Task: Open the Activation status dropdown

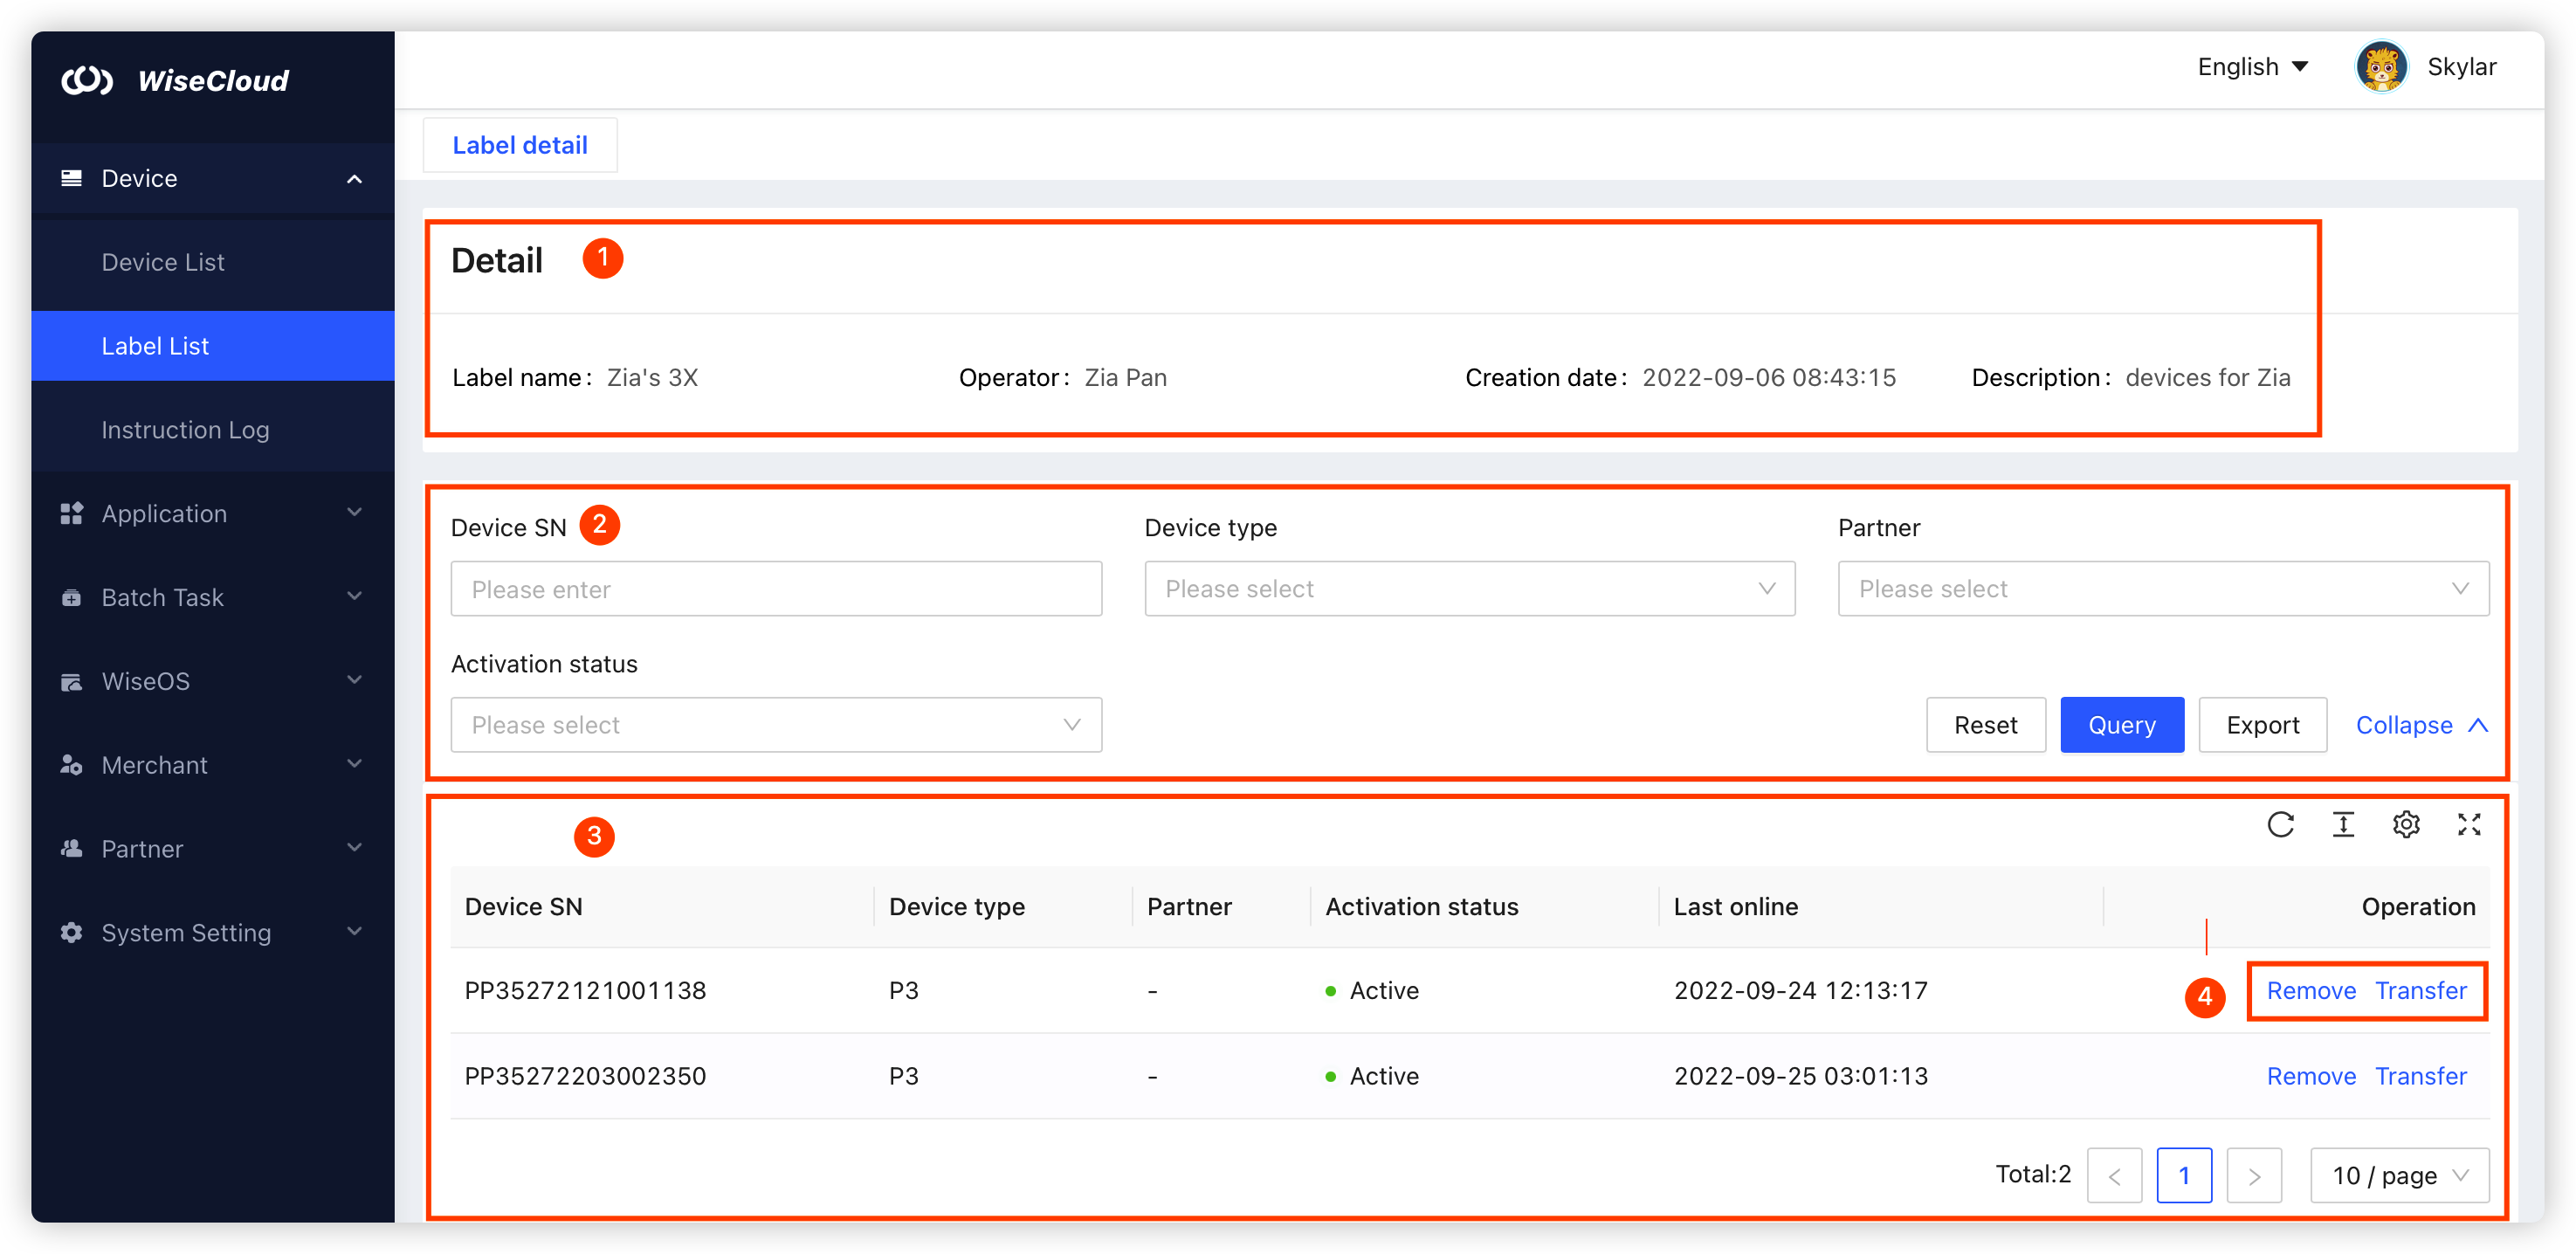Action: click(x=776, y=725)
